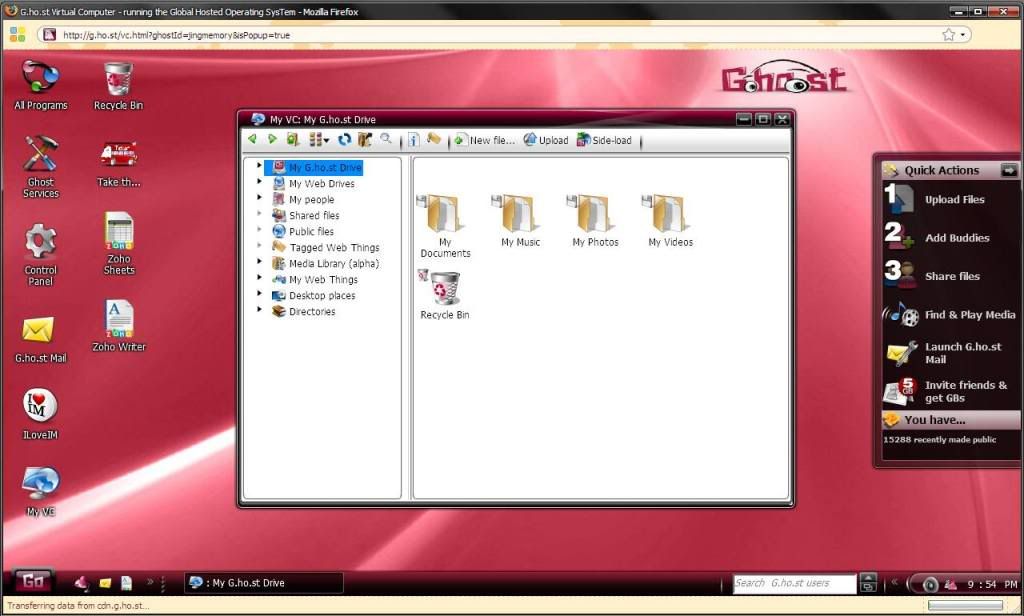Click the Firefox address bar URL

pos(176,35)
